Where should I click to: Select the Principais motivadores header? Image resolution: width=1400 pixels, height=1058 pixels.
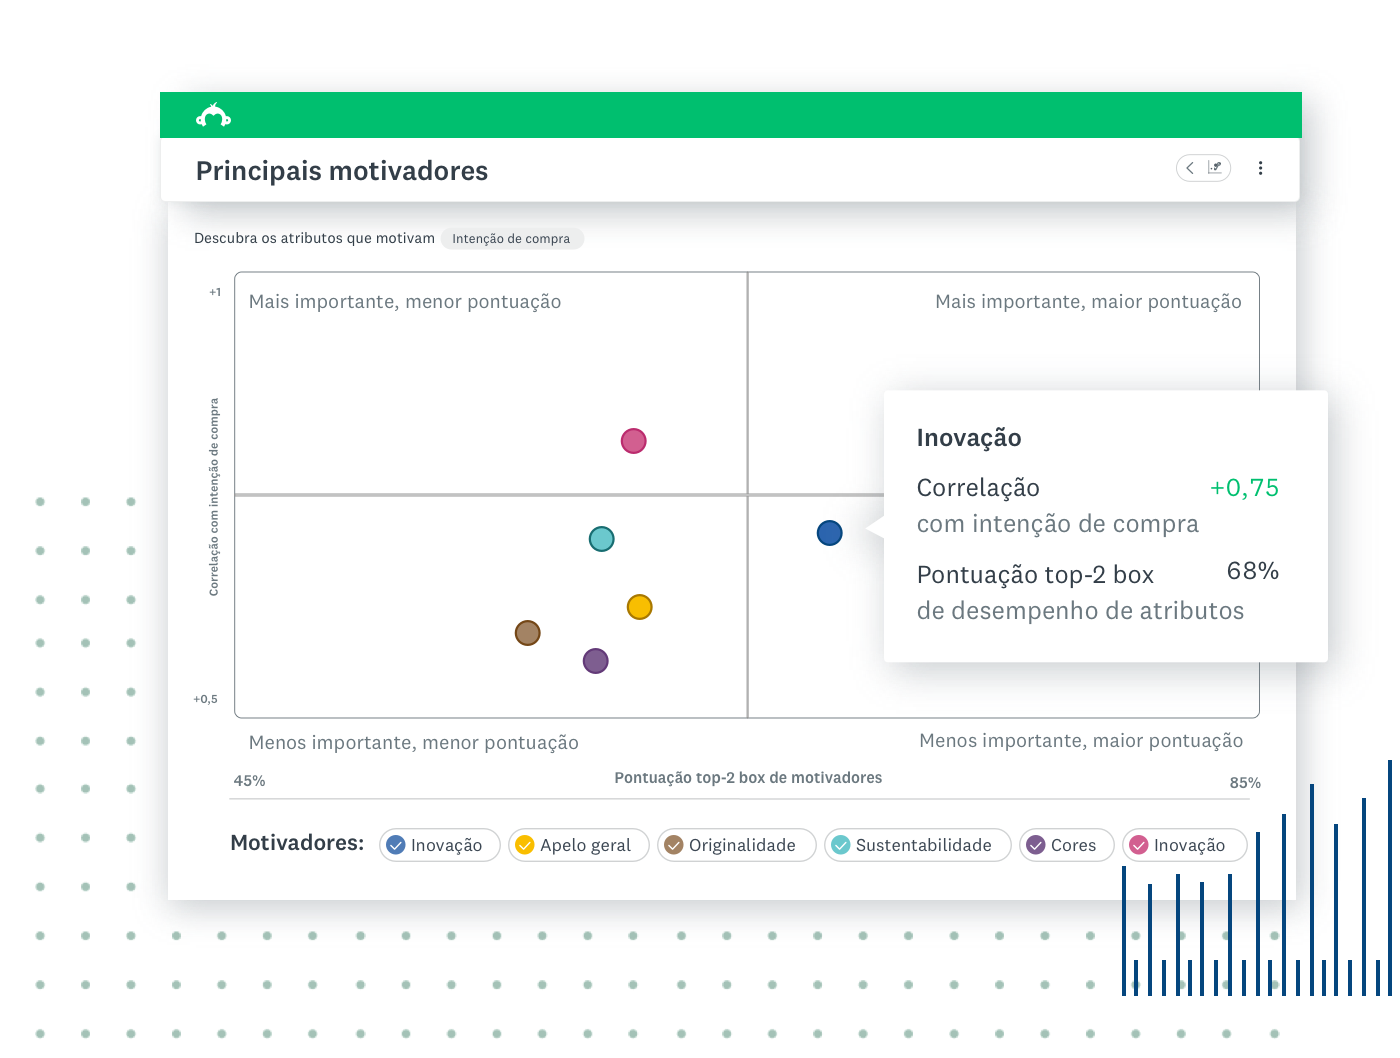[341, 170]
